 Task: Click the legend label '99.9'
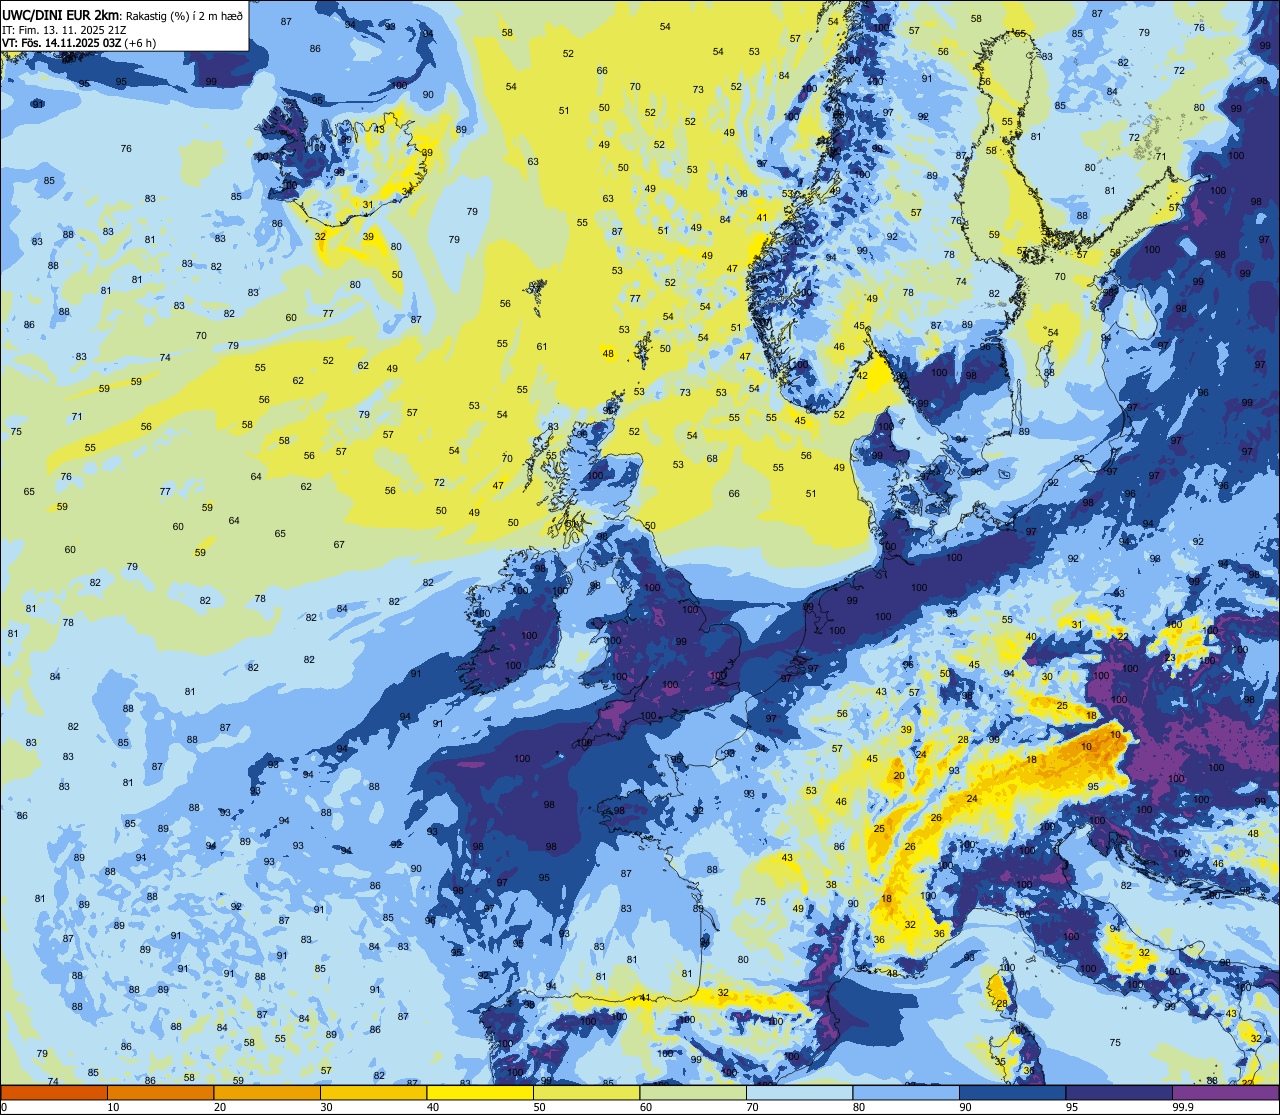pos(1182,1107)
